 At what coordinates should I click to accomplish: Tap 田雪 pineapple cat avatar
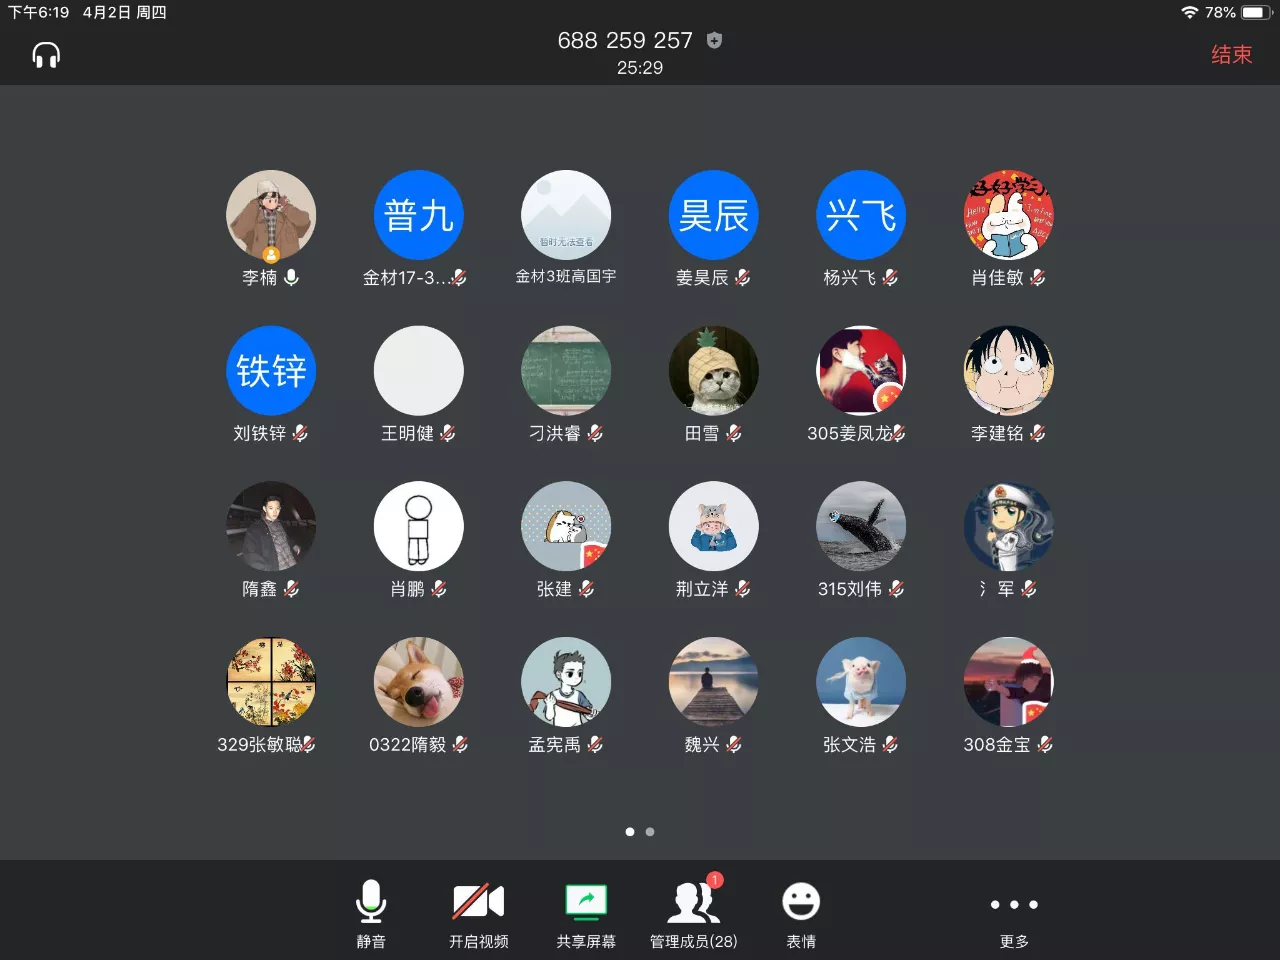(713, 371)
